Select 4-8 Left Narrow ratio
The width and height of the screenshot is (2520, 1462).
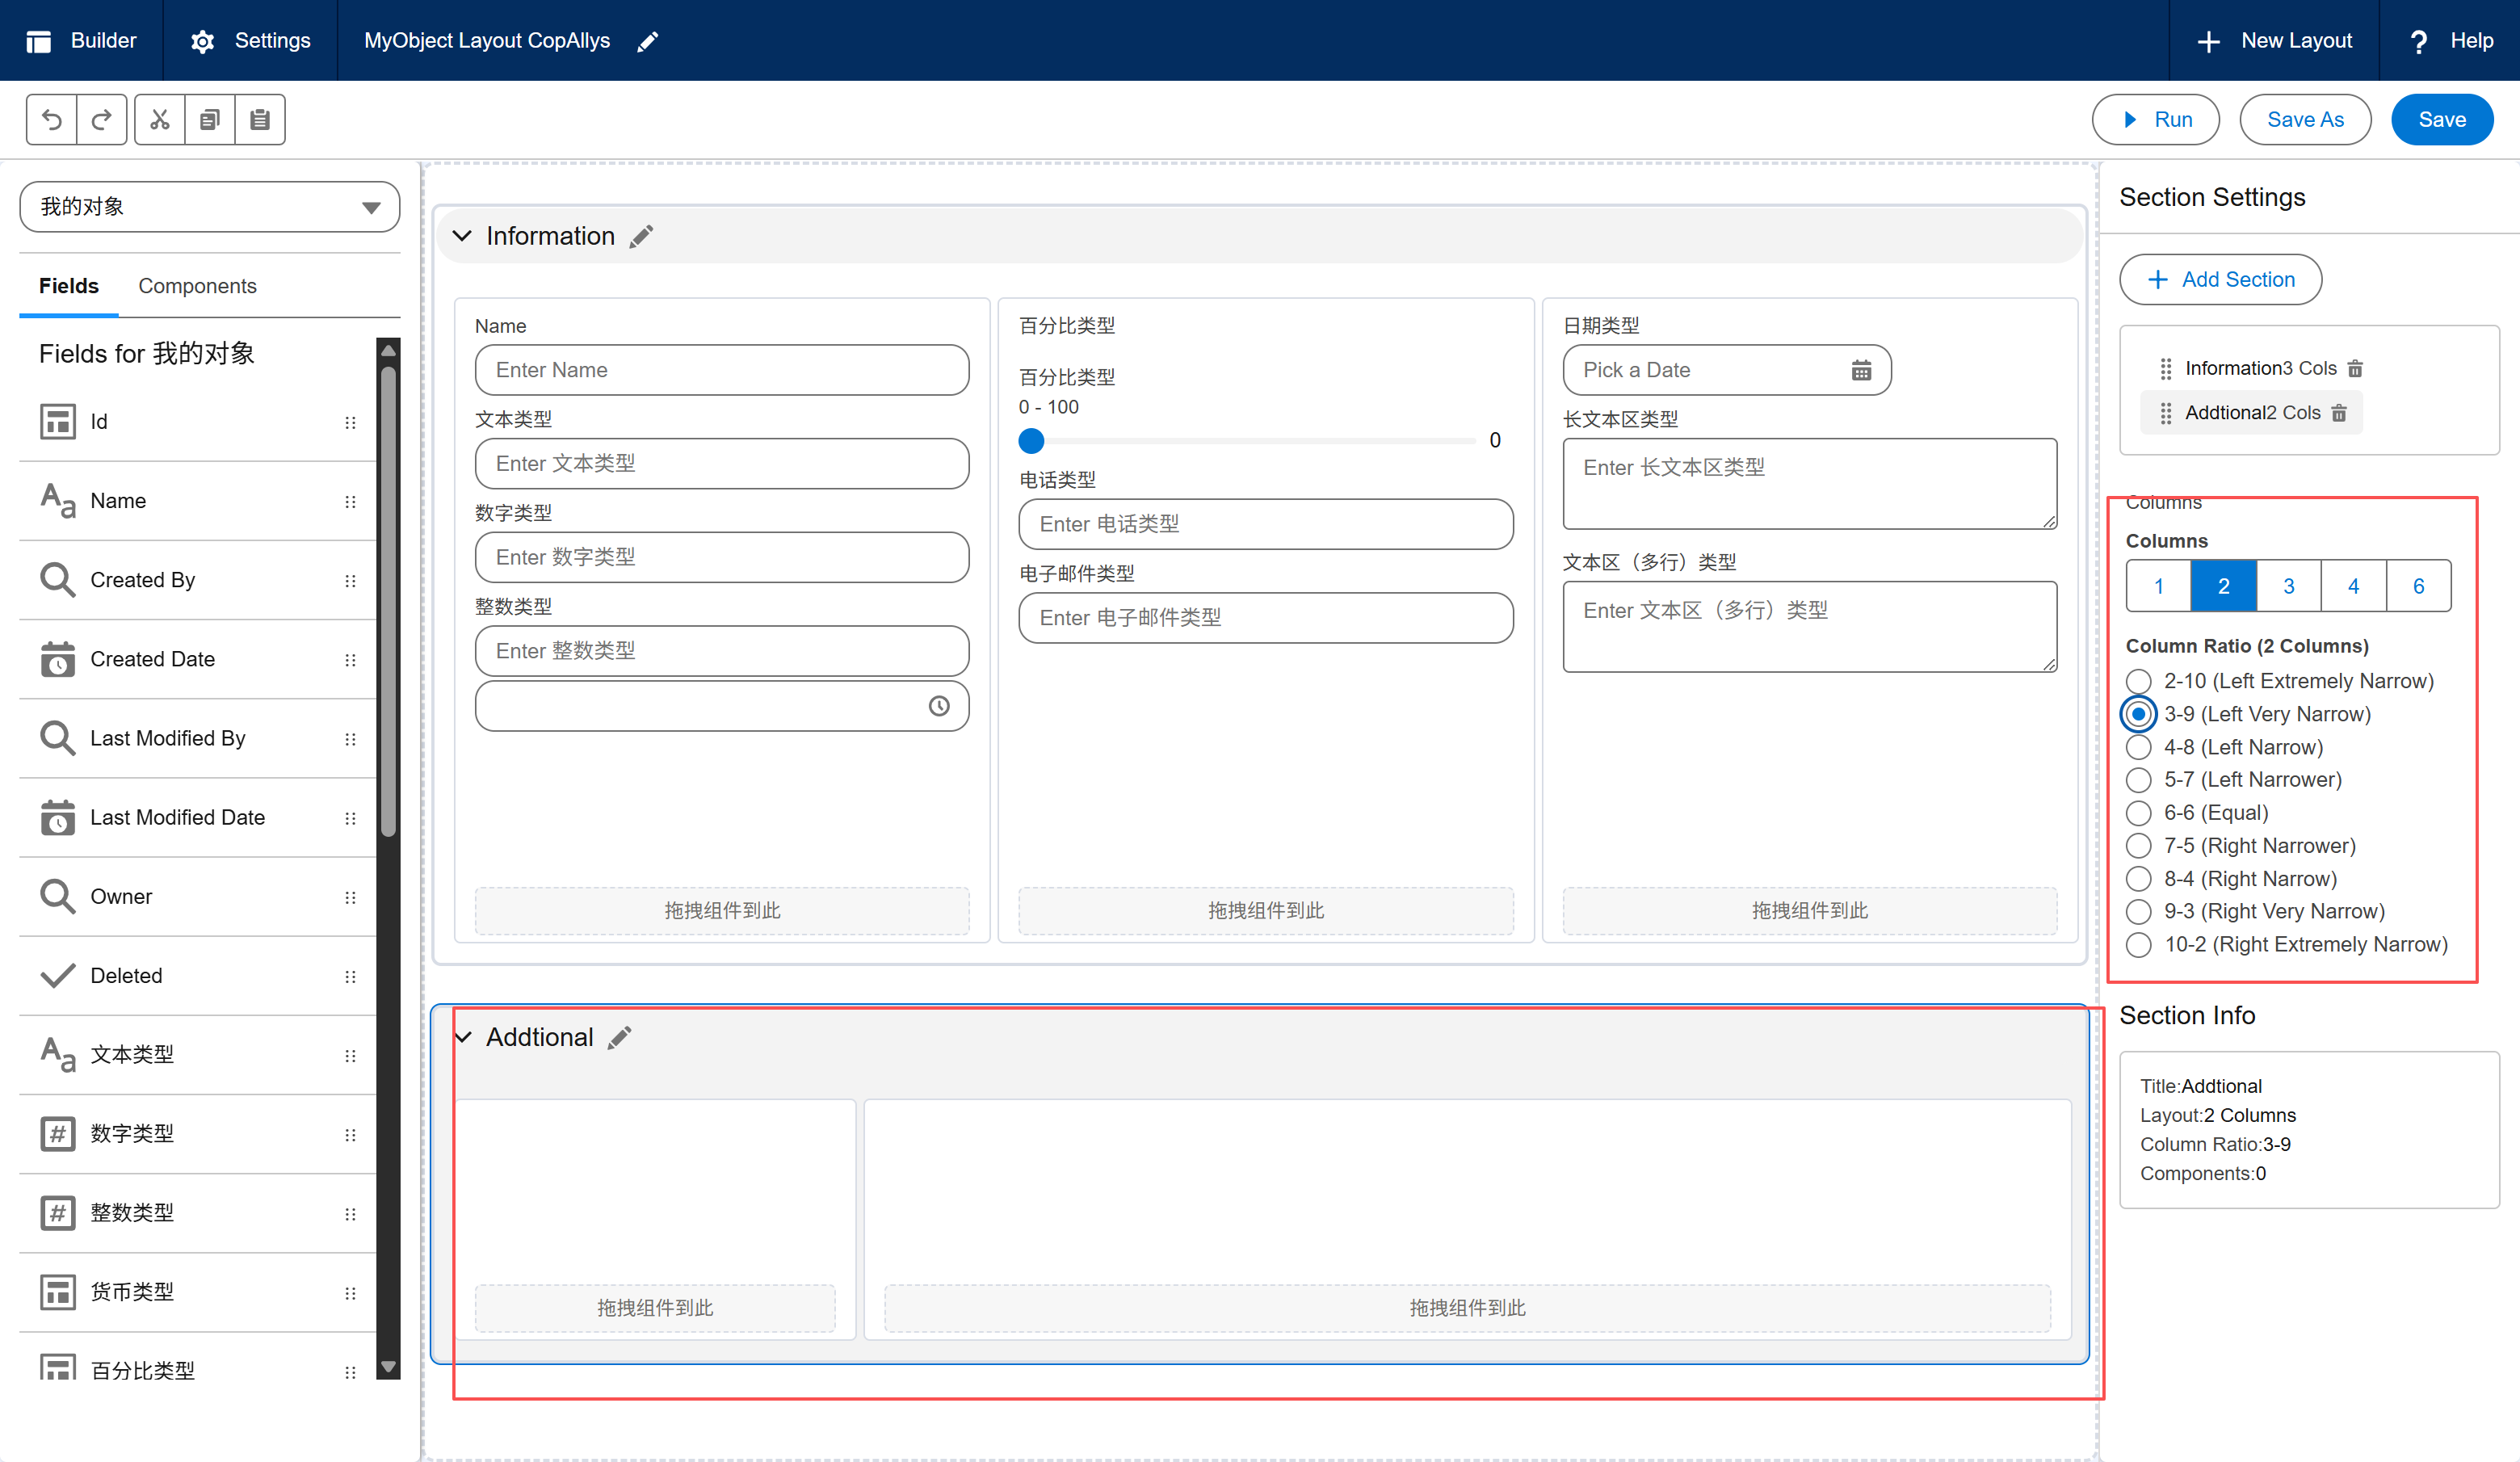pyautogui.click(x=2138, y=747)
